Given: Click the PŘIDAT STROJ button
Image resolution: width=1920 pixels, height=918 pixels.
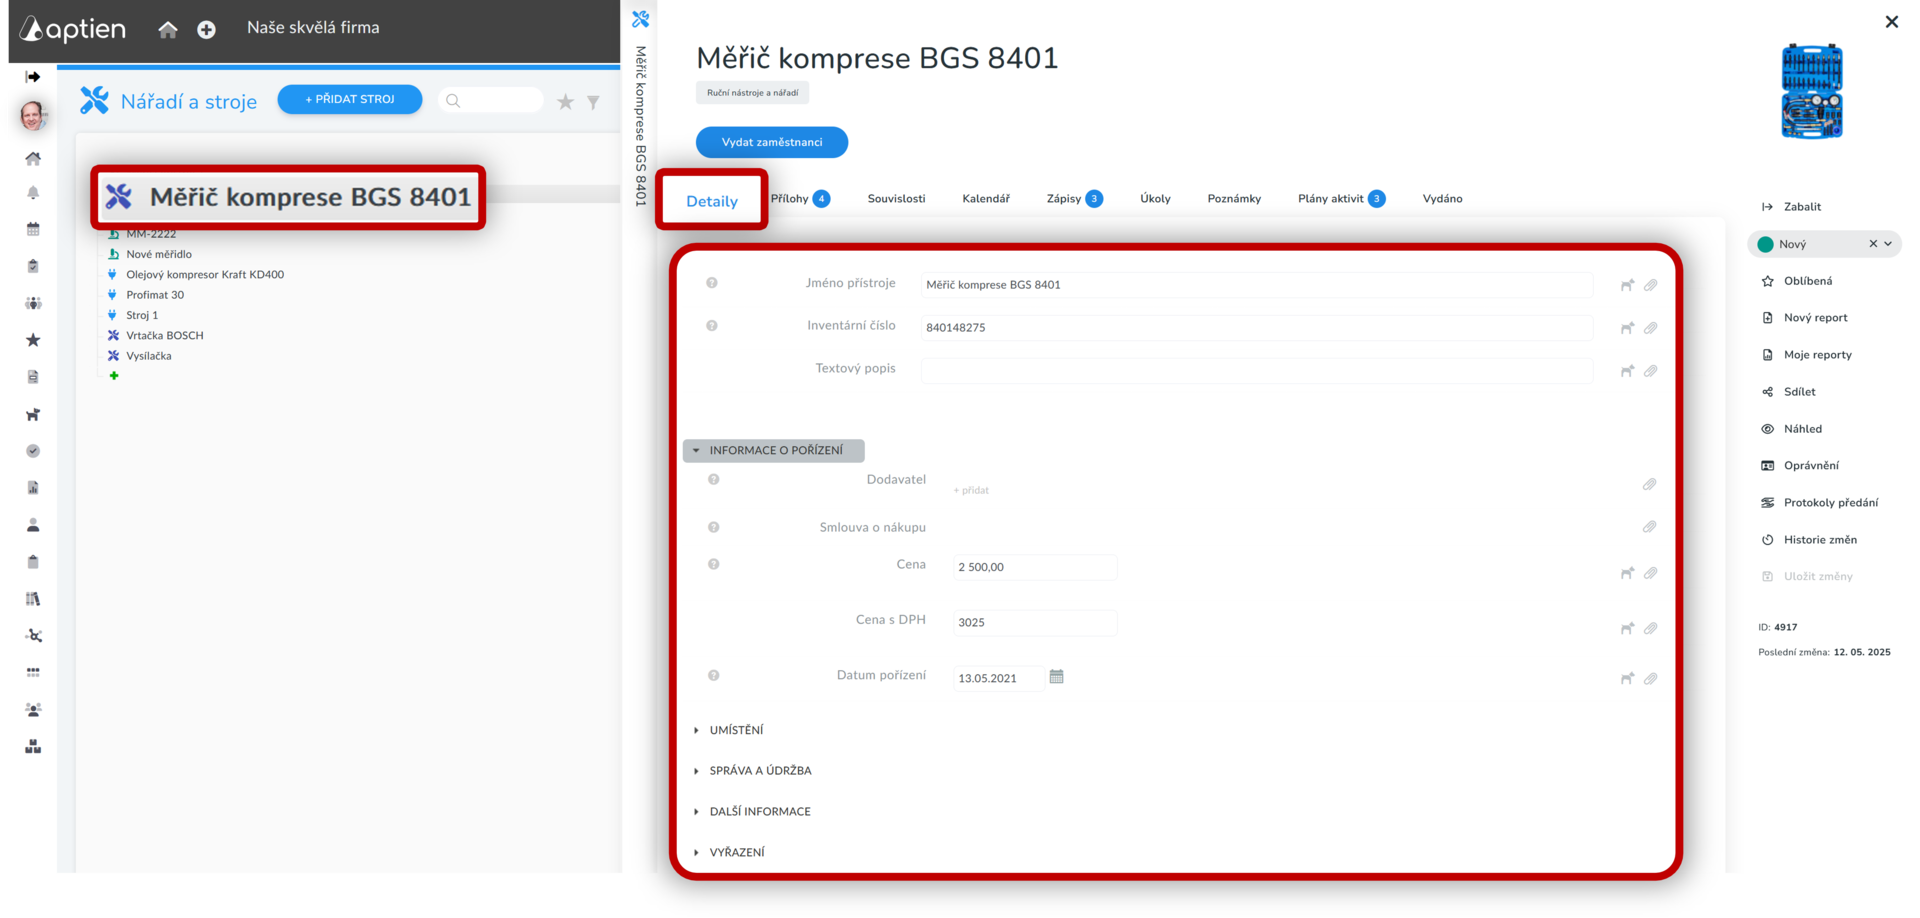Looking at the screenshot, I should click(349, 99).
